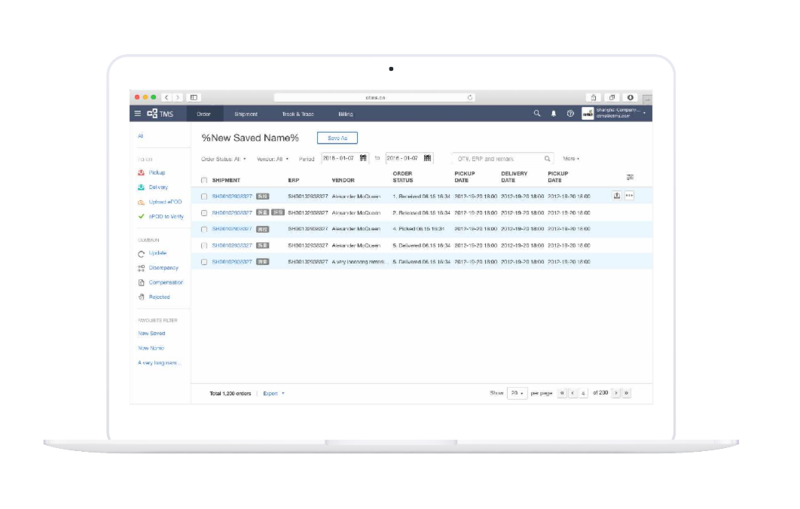Expand the Vendor filter dropdown
This screenshot has width=800, height=509.
(x=273, y=158)
